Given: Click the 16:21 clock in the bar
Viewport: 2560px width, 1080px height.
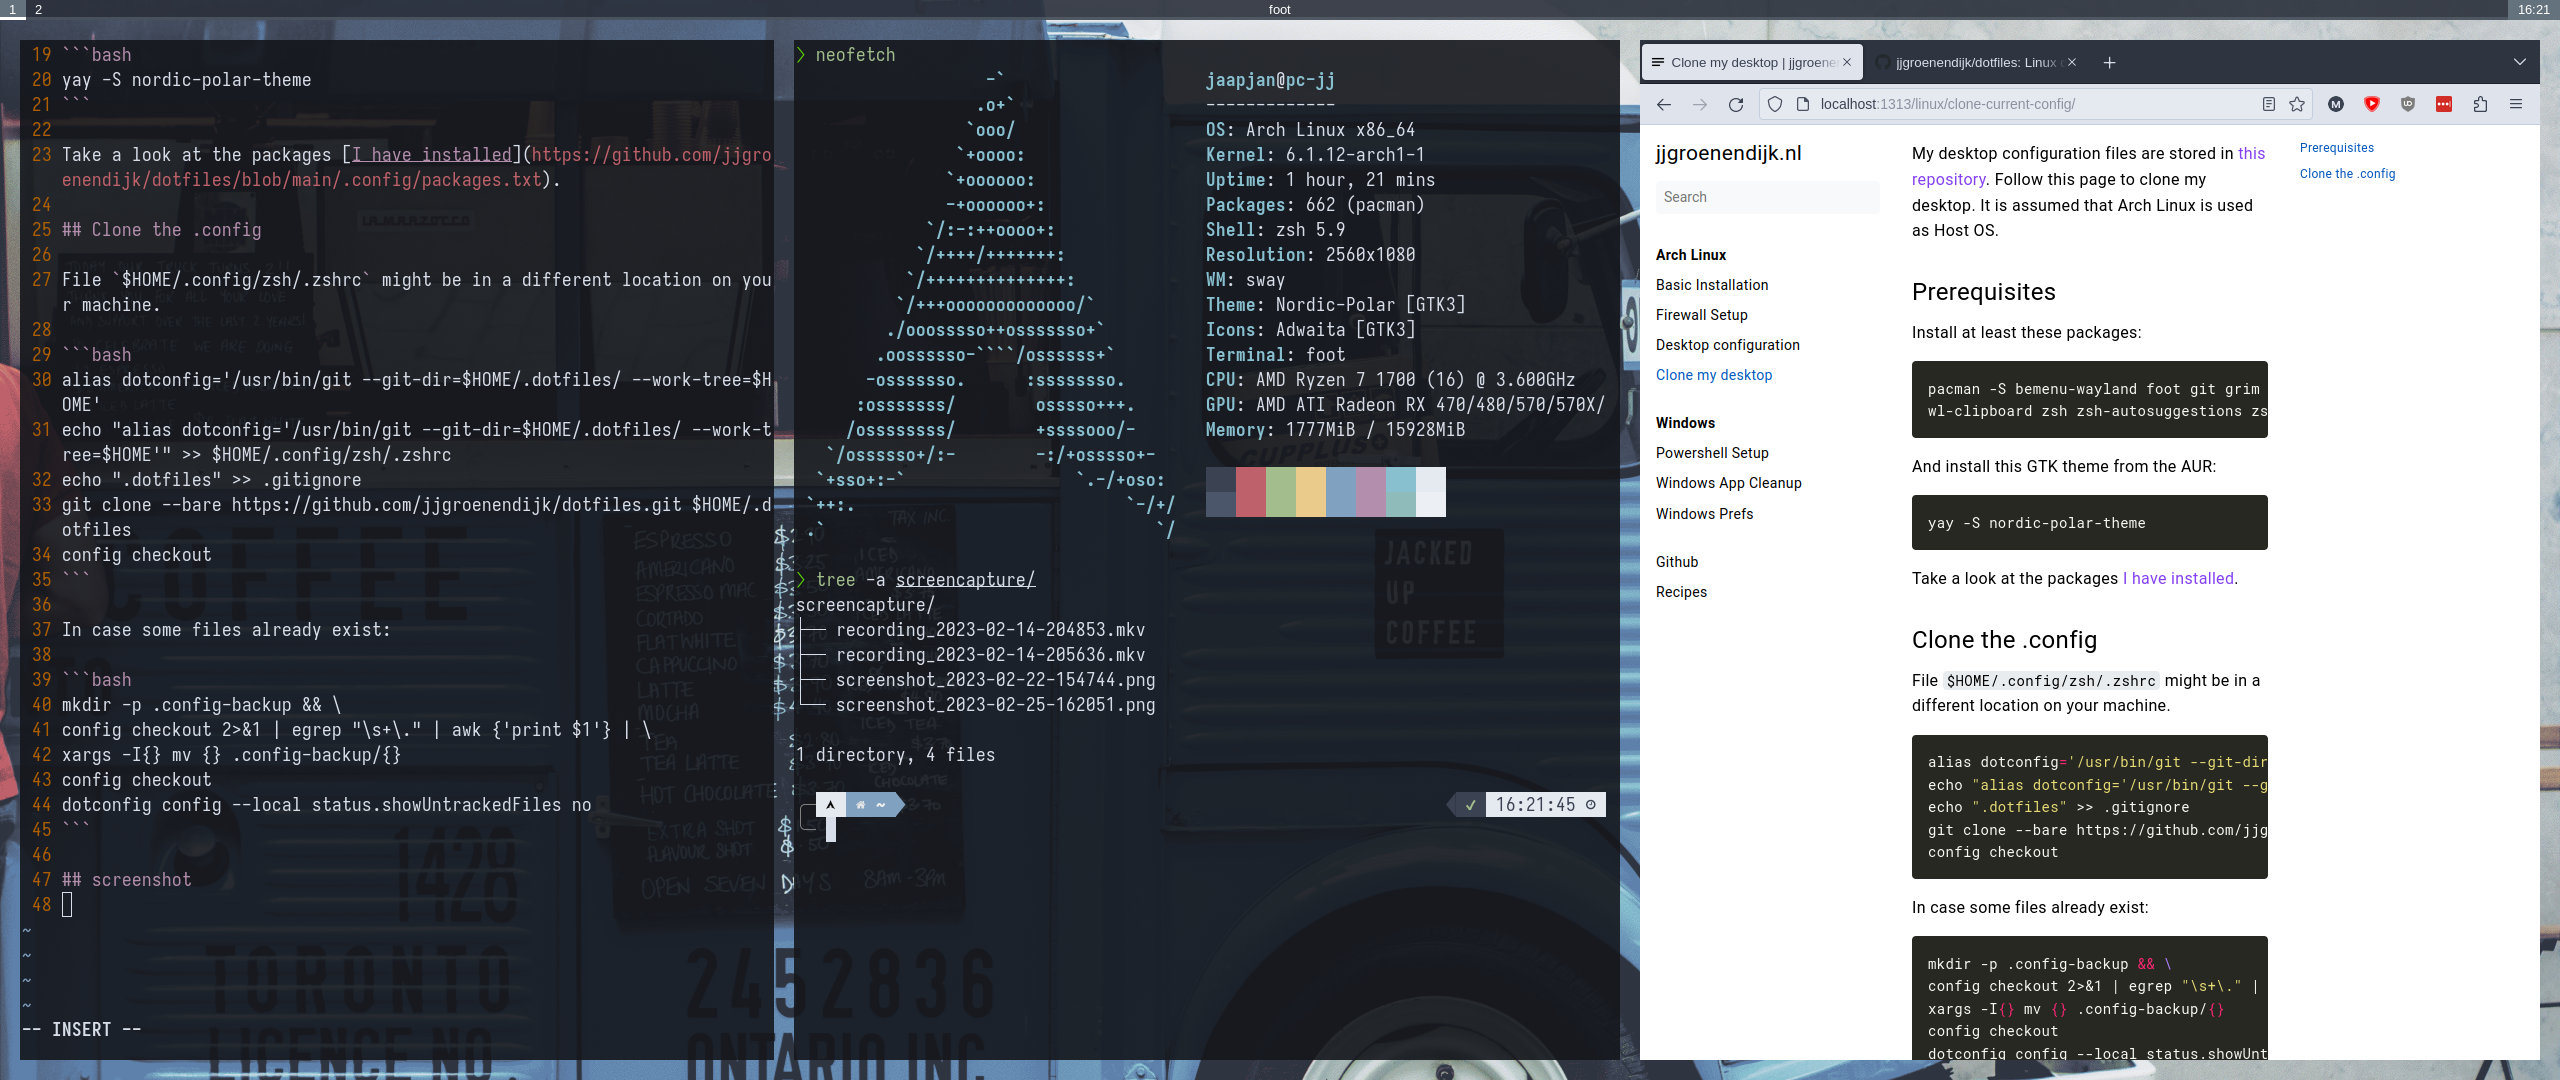Looking at the screenshot, I should pos(2534,9).
